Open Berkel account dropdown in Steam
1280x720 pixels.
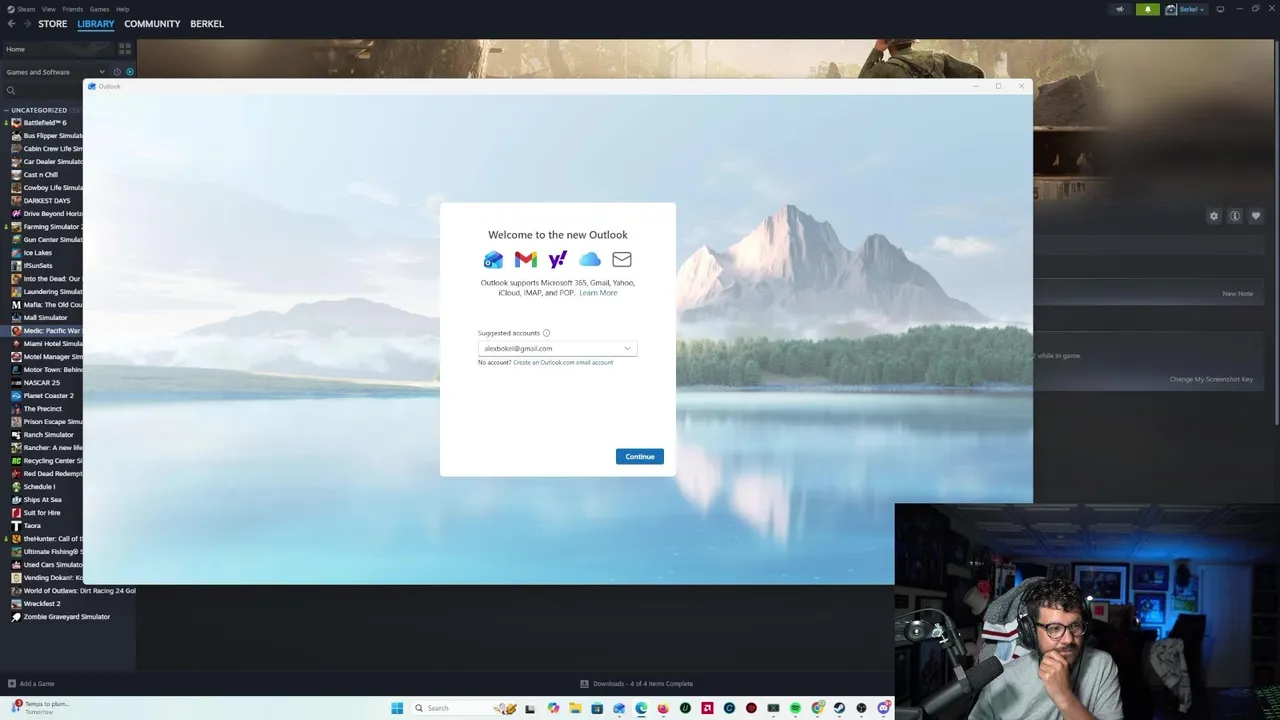(1185, 9)
